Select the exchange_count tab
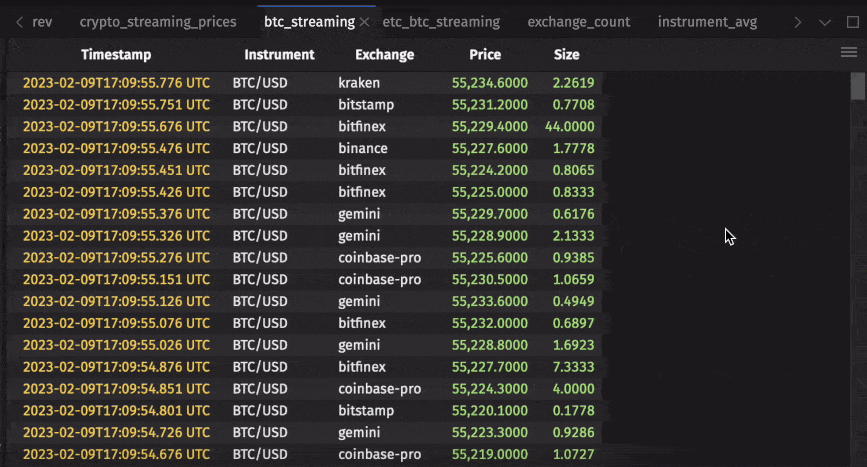Image resolution: width=867 pixels, height=467 pixels. pos(579,22)
